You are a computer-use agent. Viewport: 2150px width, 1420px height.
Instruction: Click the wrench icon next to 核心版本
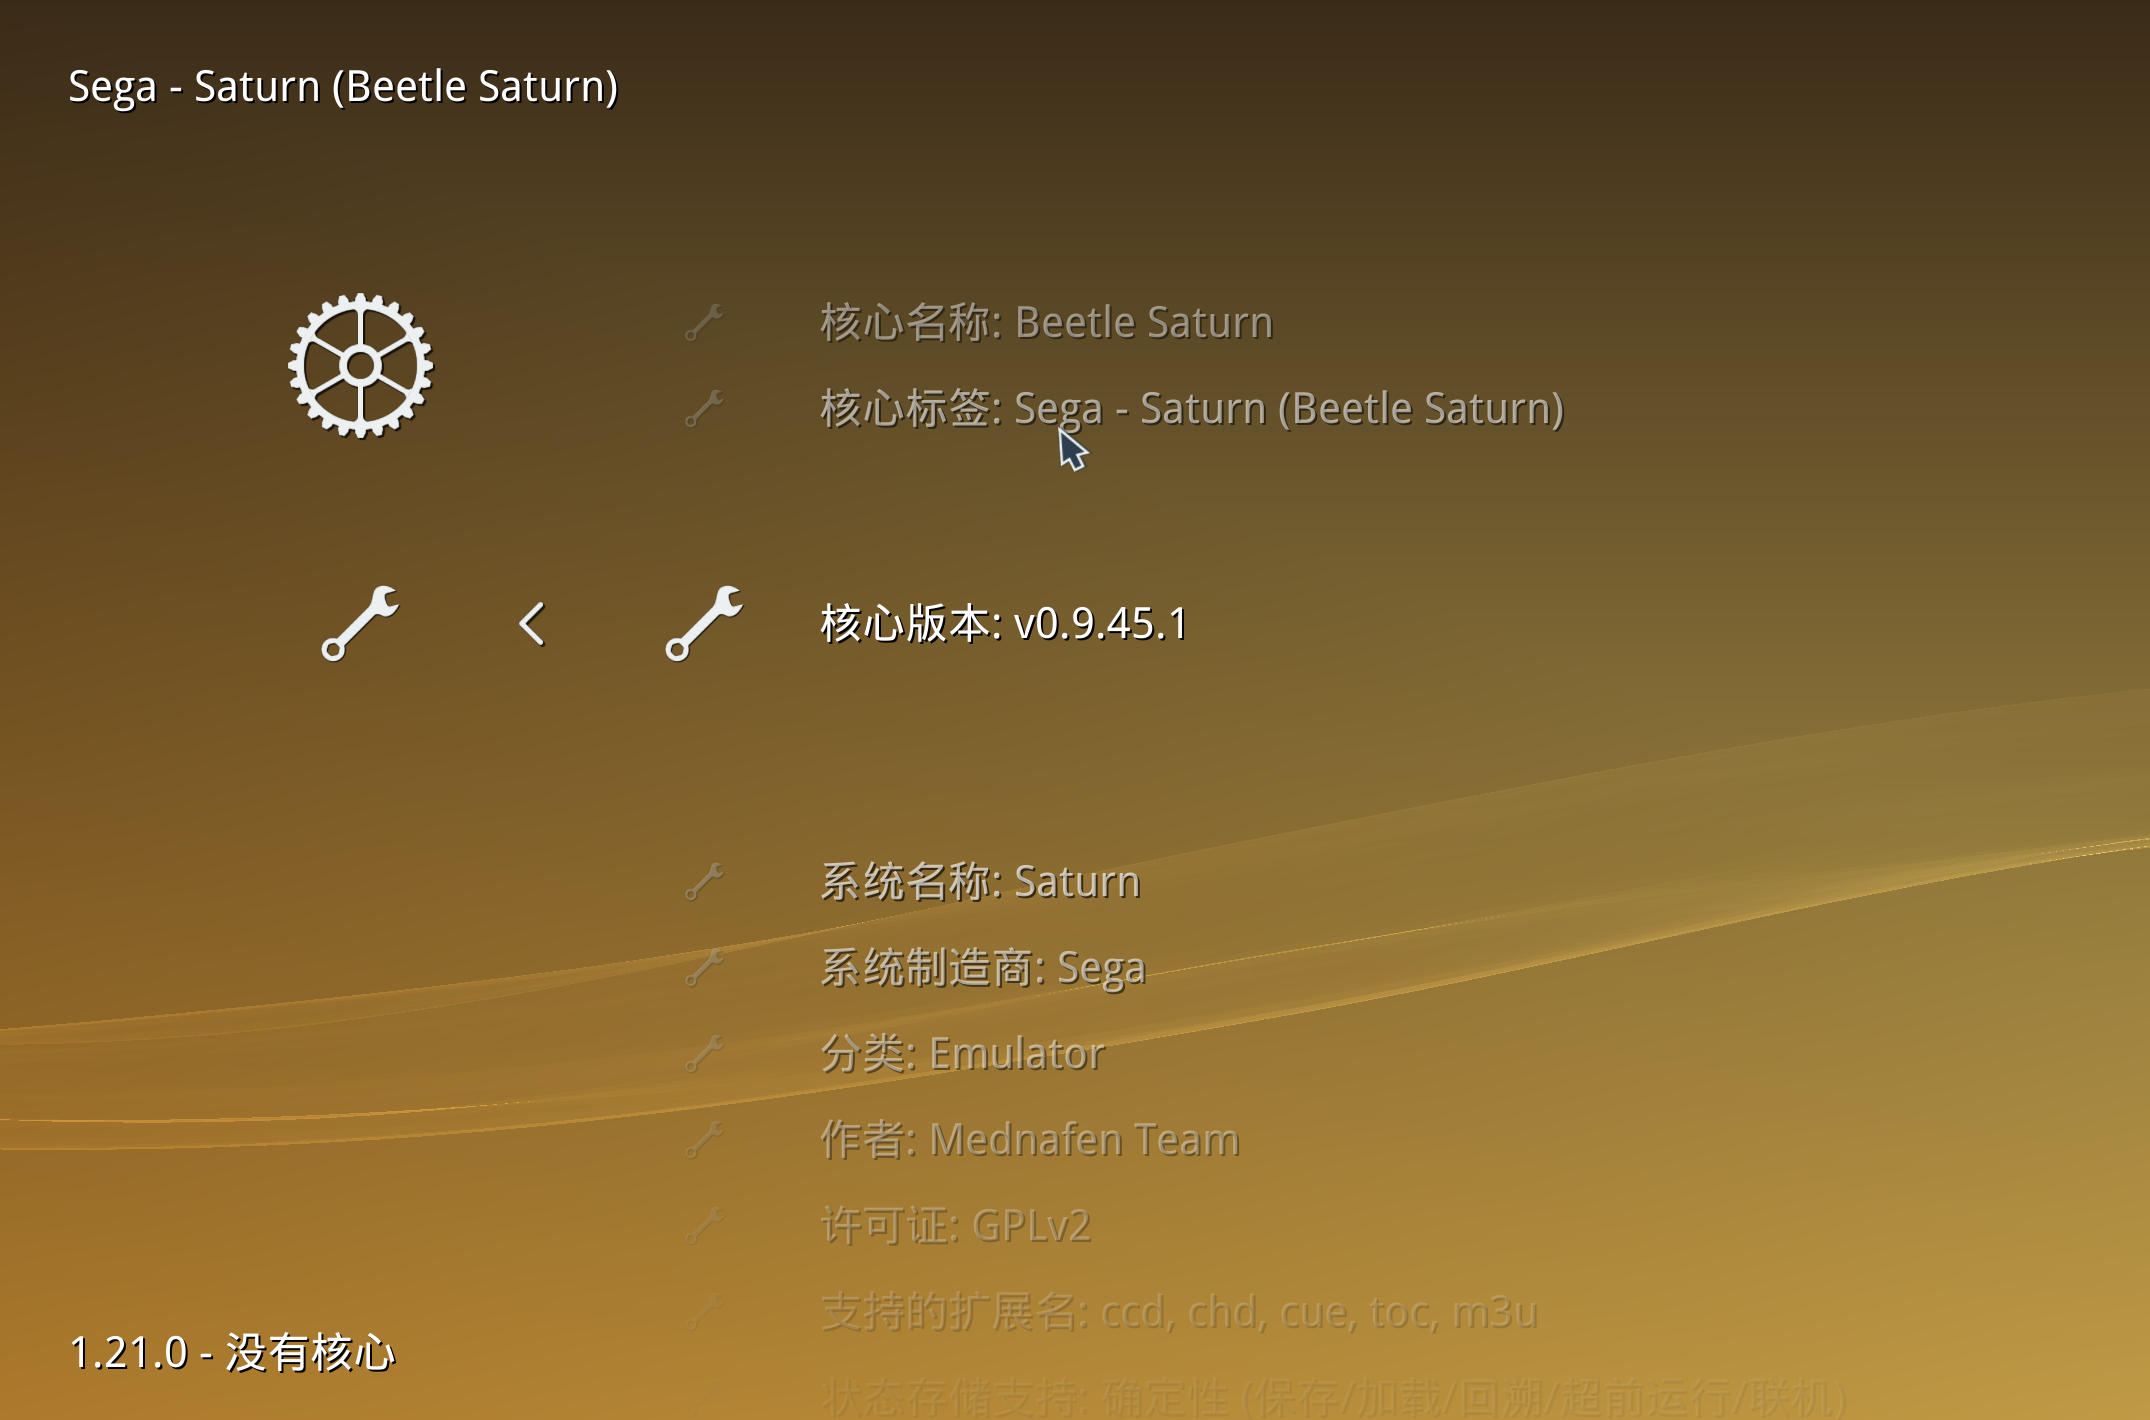tap(704, 623)
